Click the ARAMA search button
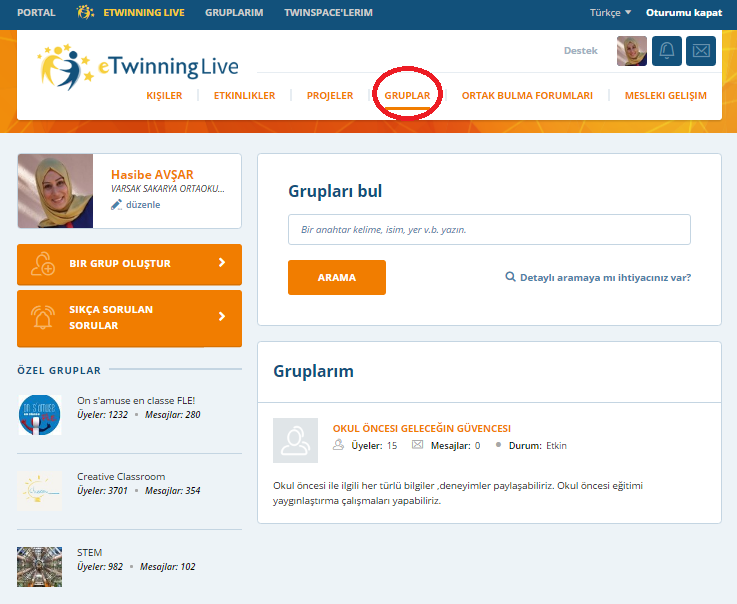This screenshot has width=737, height=604. click(337, 277)
